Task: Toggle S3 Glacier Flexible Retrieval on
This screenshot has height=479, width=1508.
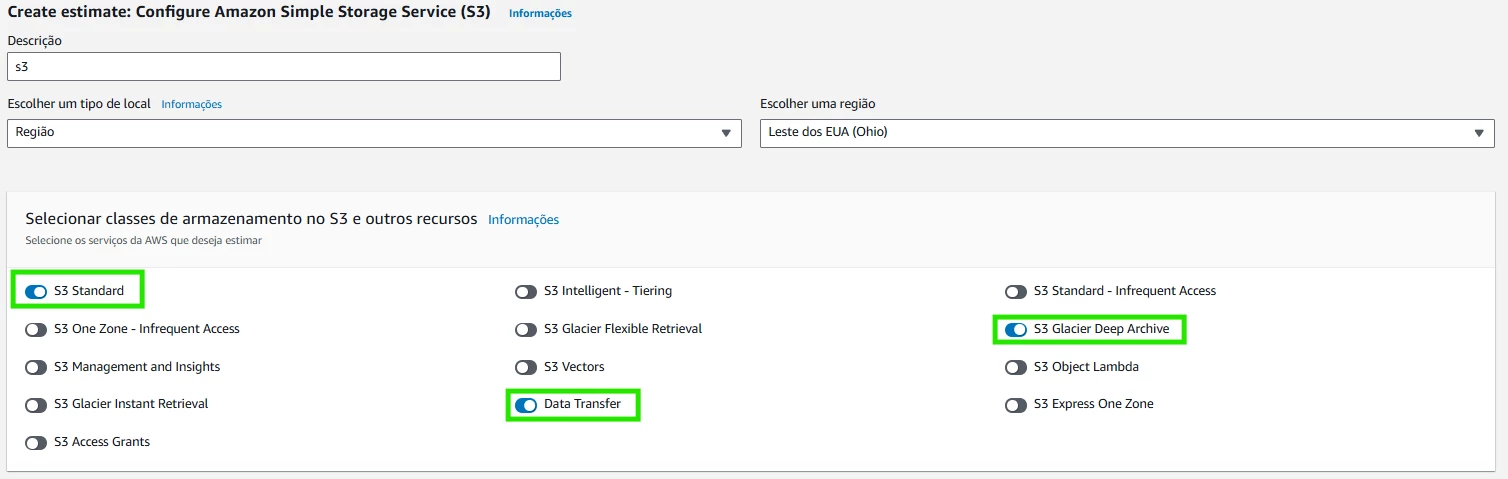Action: pyautogui.click(x=526, y=329)
